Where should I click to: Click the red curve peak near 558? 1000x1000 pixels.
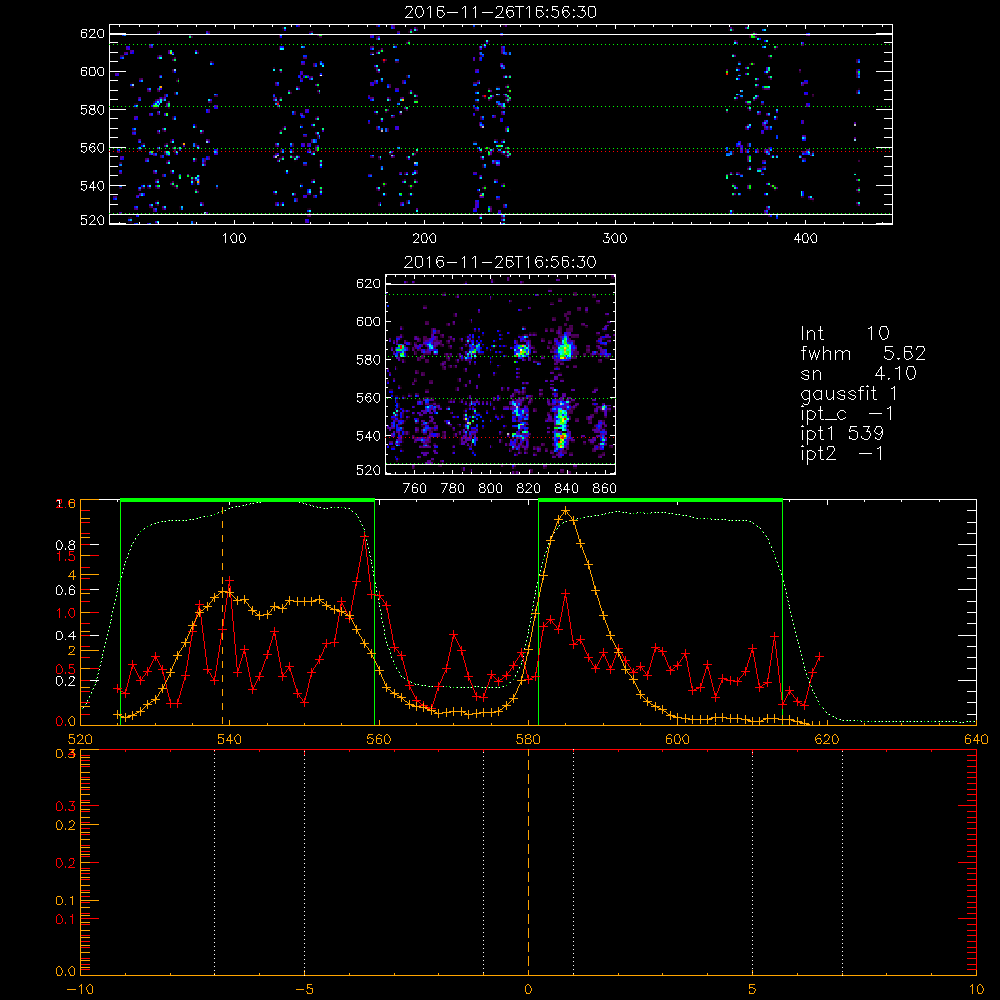tap(364, 537)
